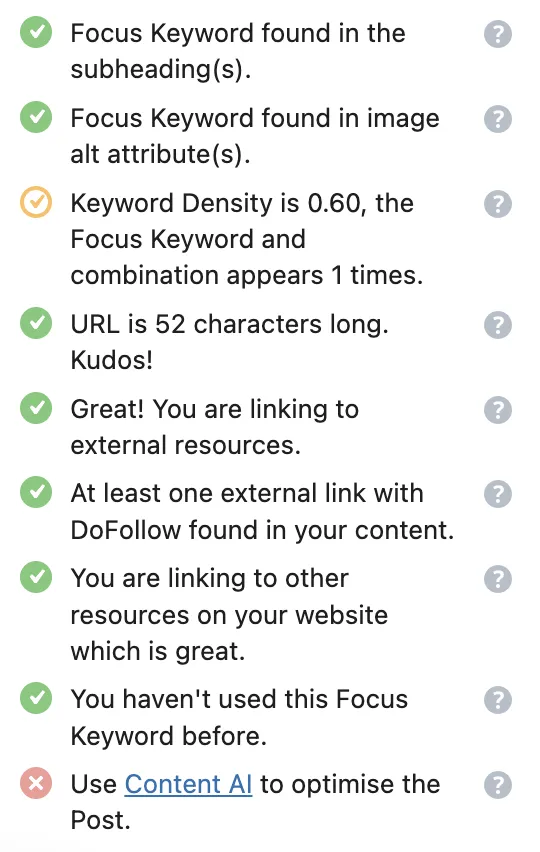Open help for subheading keyword check

(x=498, y=34)
